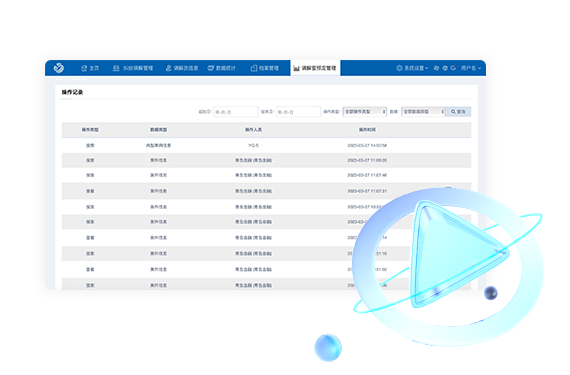Open 纠纷调解管理 from the navigation bar
Viewport: 570px width, 375px height.
tap(133, 68)
